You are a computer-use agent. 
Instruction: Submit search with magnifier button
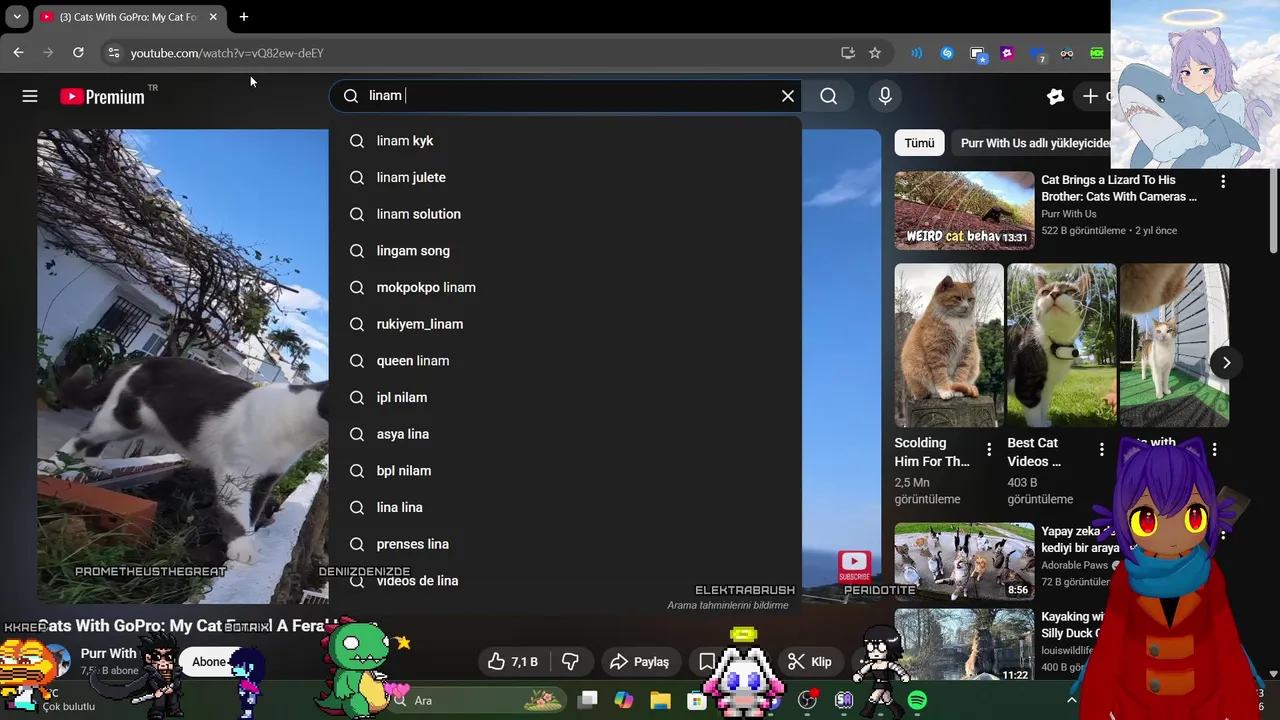829,96
